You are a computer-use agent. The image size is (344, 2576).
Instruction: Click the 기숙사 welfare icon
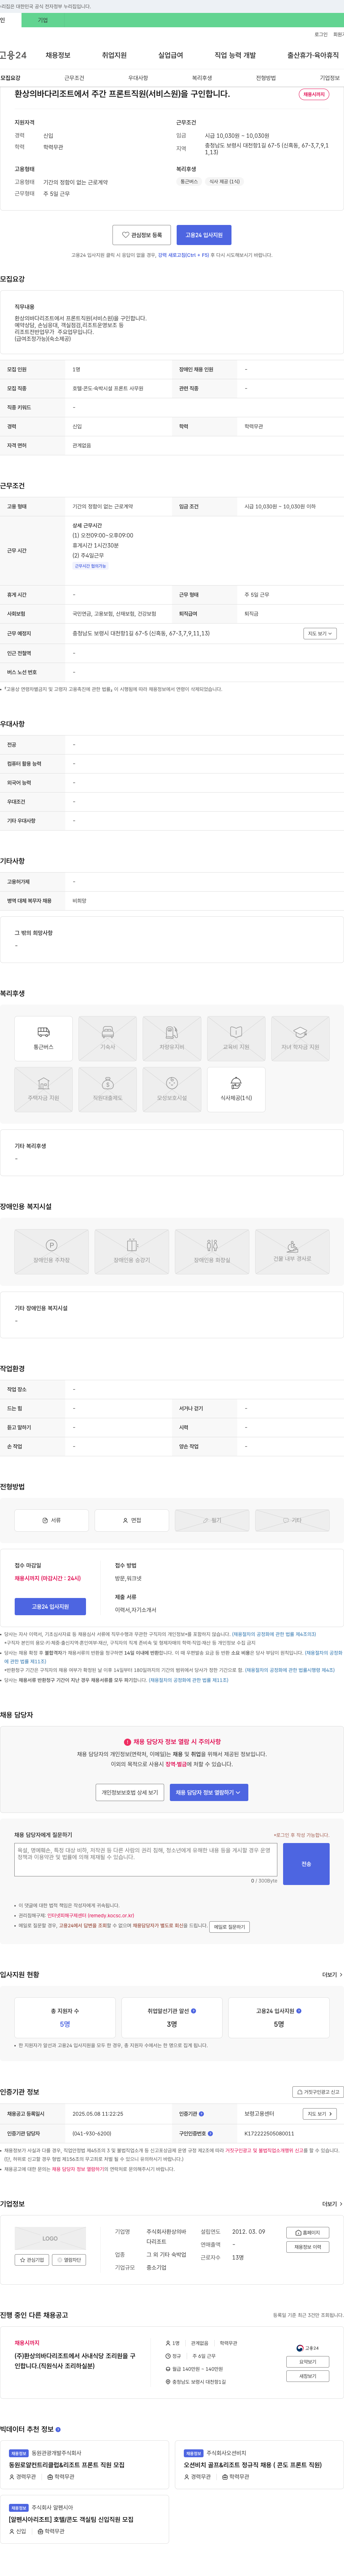tap(108, 1039)
